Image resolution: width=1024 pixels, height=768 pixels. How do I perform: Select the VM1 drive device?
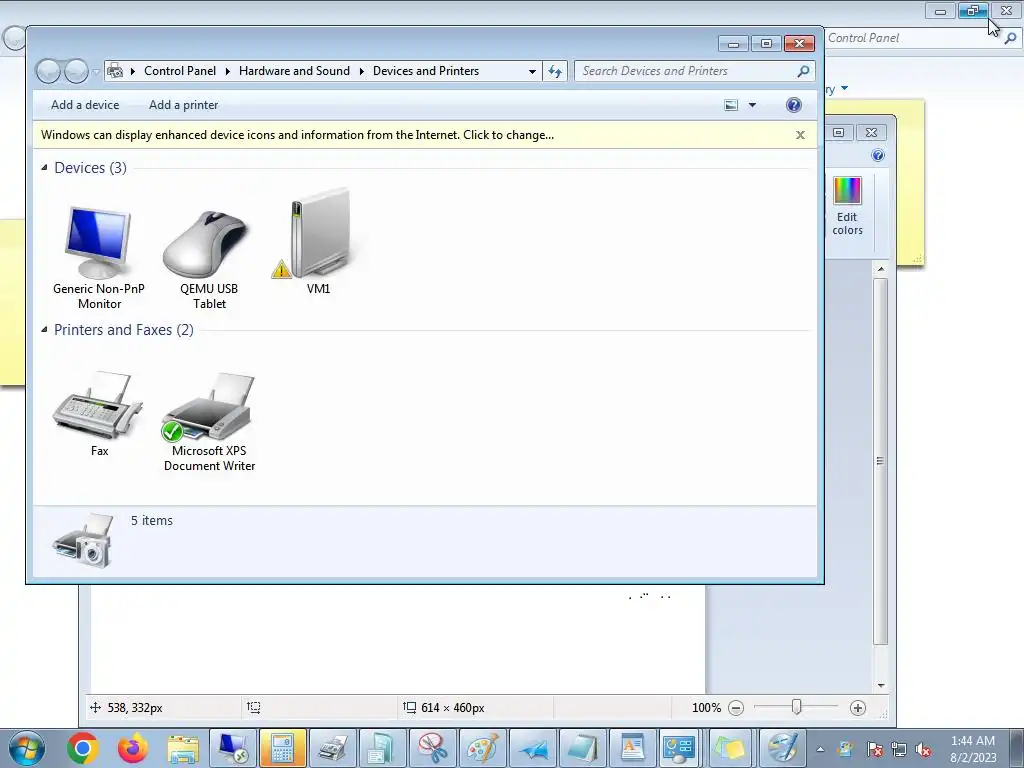tap(319, 243)
